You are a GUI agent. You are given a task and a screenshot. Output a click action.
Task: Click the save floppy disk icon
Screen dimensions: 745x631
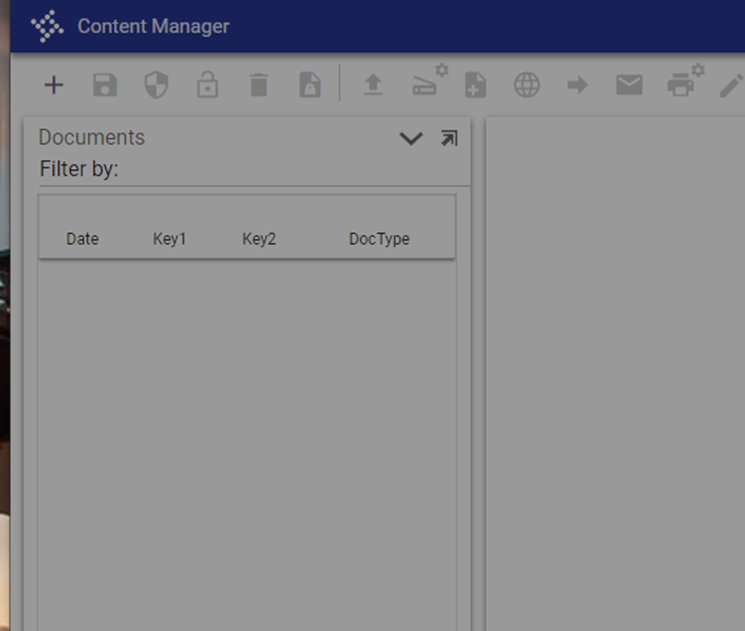[x=105, y=86]
